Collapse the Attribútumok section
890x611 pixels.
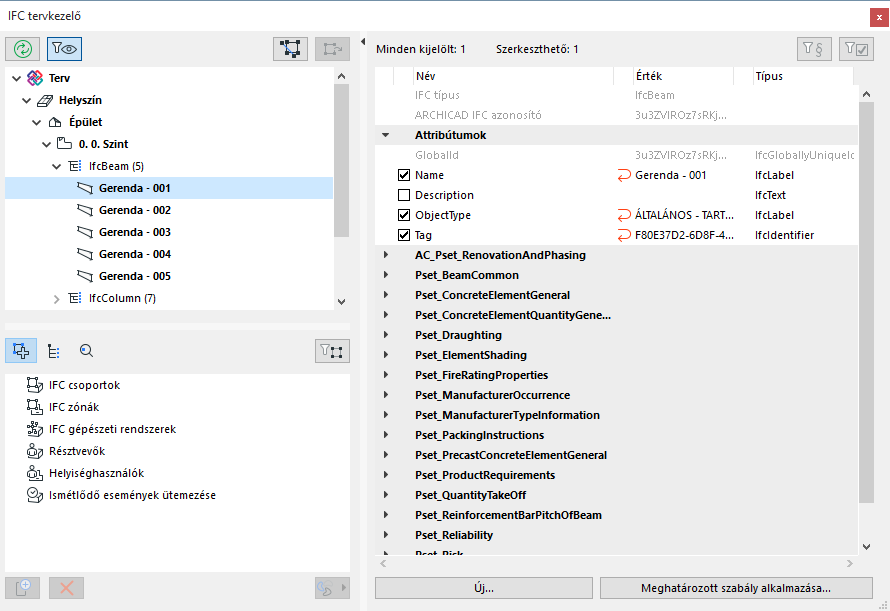[385, 135]
